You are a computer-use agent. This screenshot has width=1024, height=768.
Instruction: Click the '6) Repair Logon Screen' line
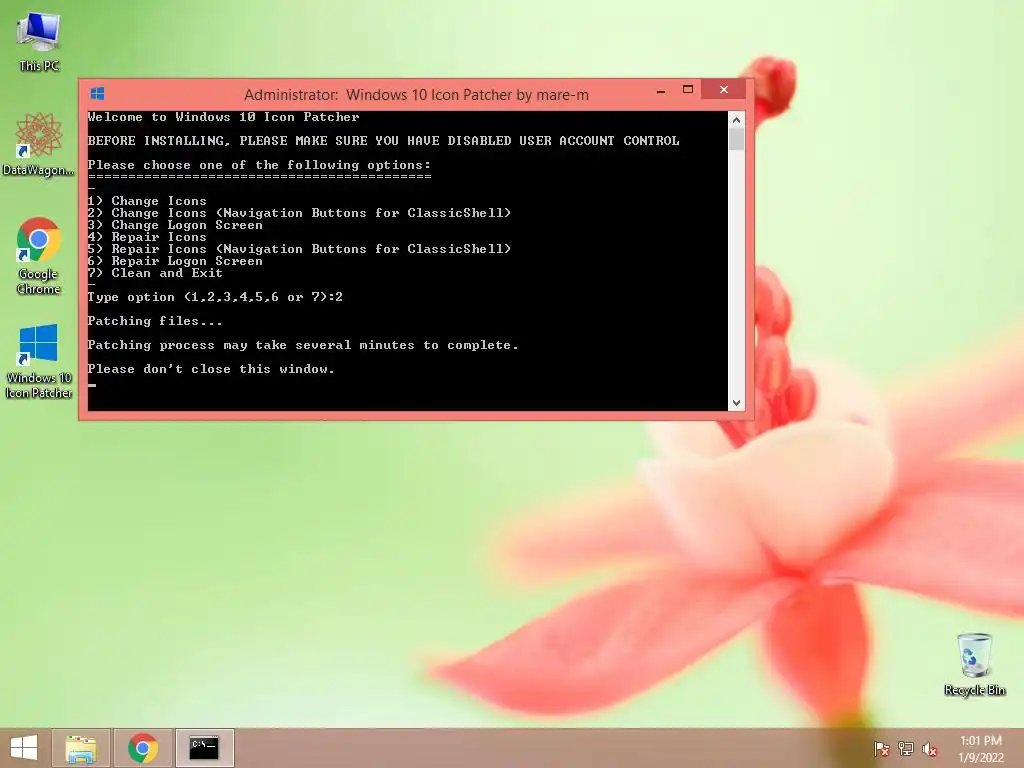coord(175,261)
